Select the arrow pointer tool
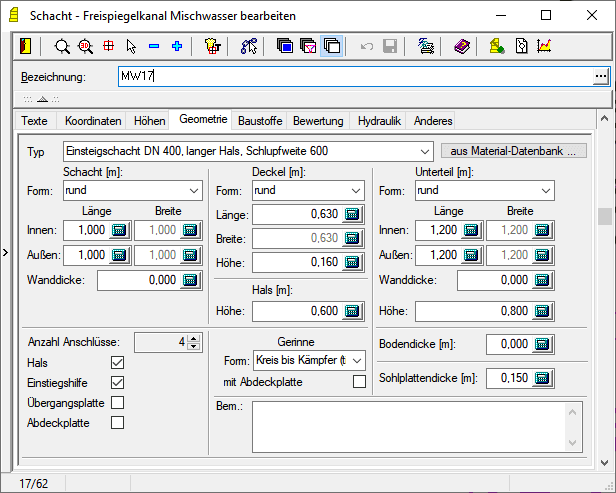 [x=131, y=46]
